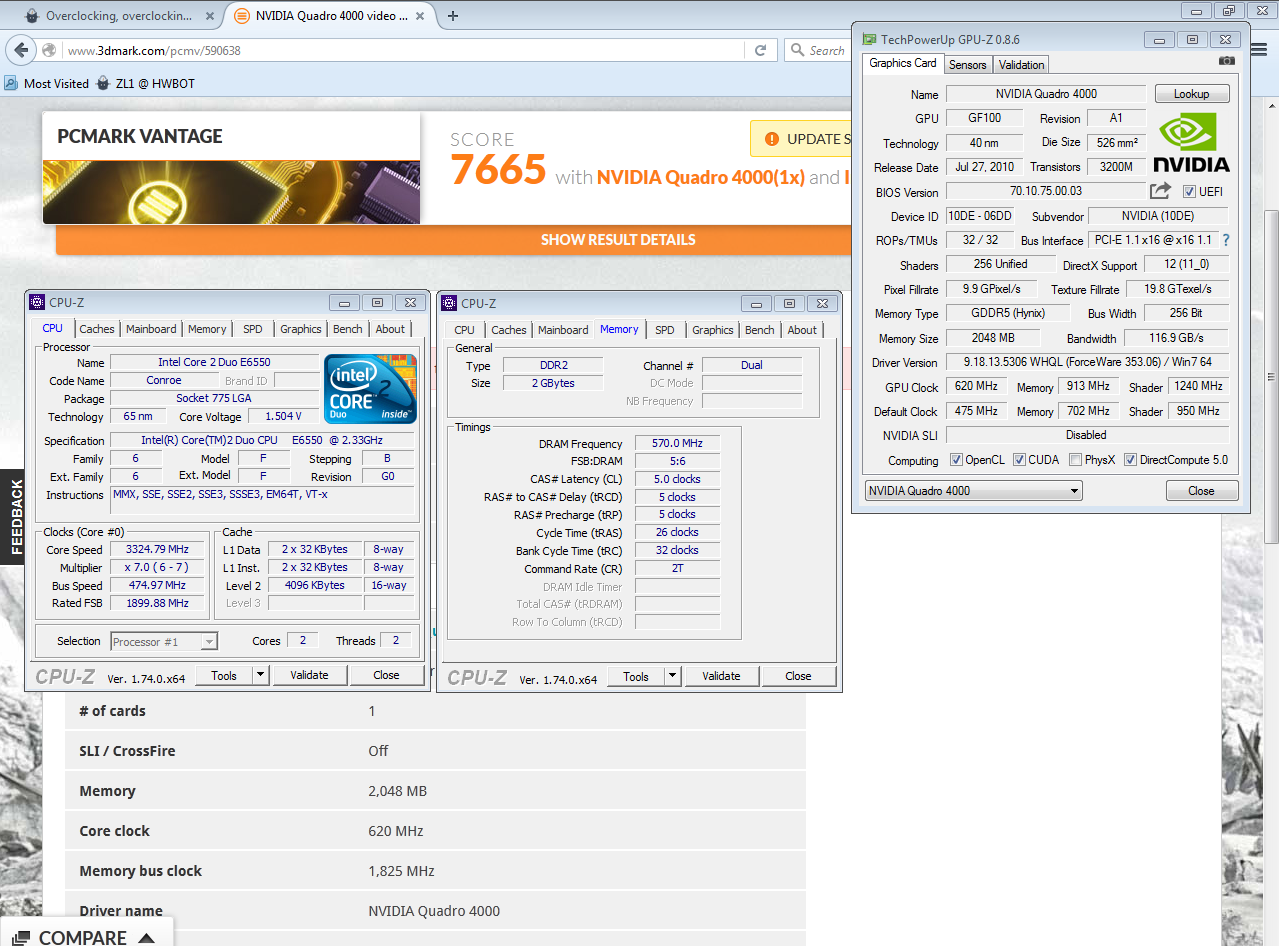
Task: Click Validate in left CPU-Z window
Action: 309,675
